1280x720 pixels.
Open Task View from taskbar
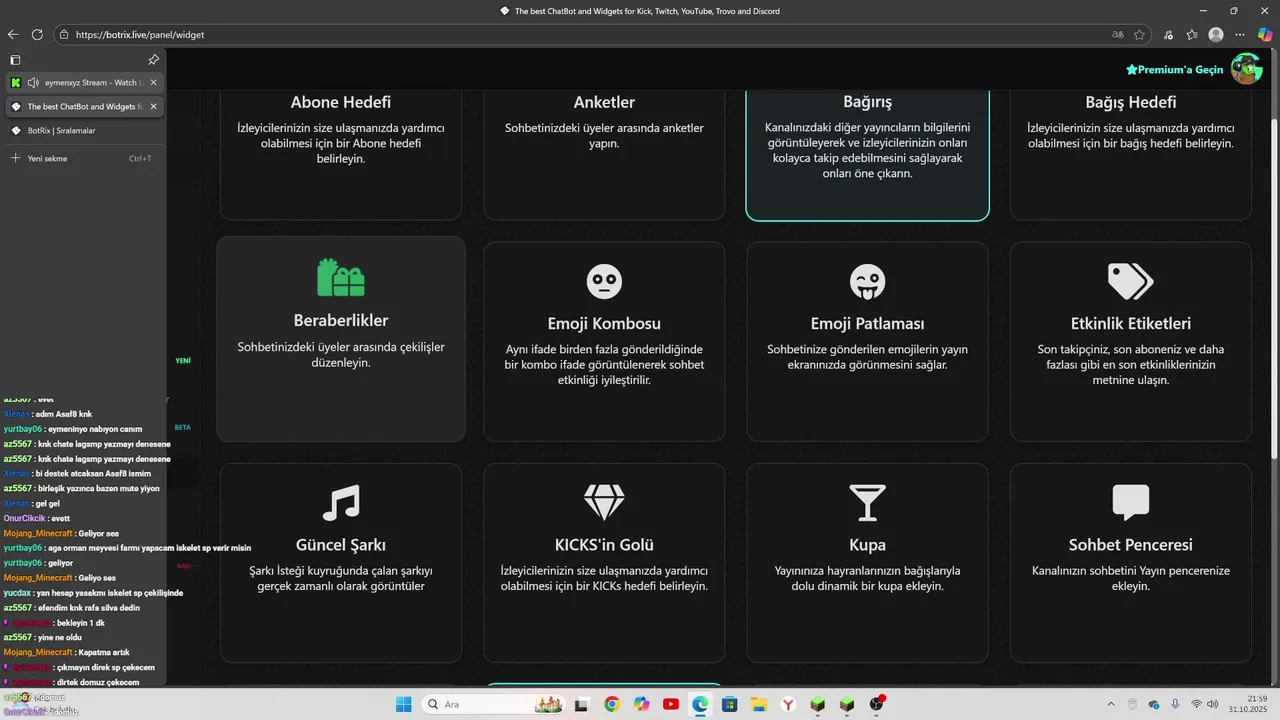tap(582, 704)
